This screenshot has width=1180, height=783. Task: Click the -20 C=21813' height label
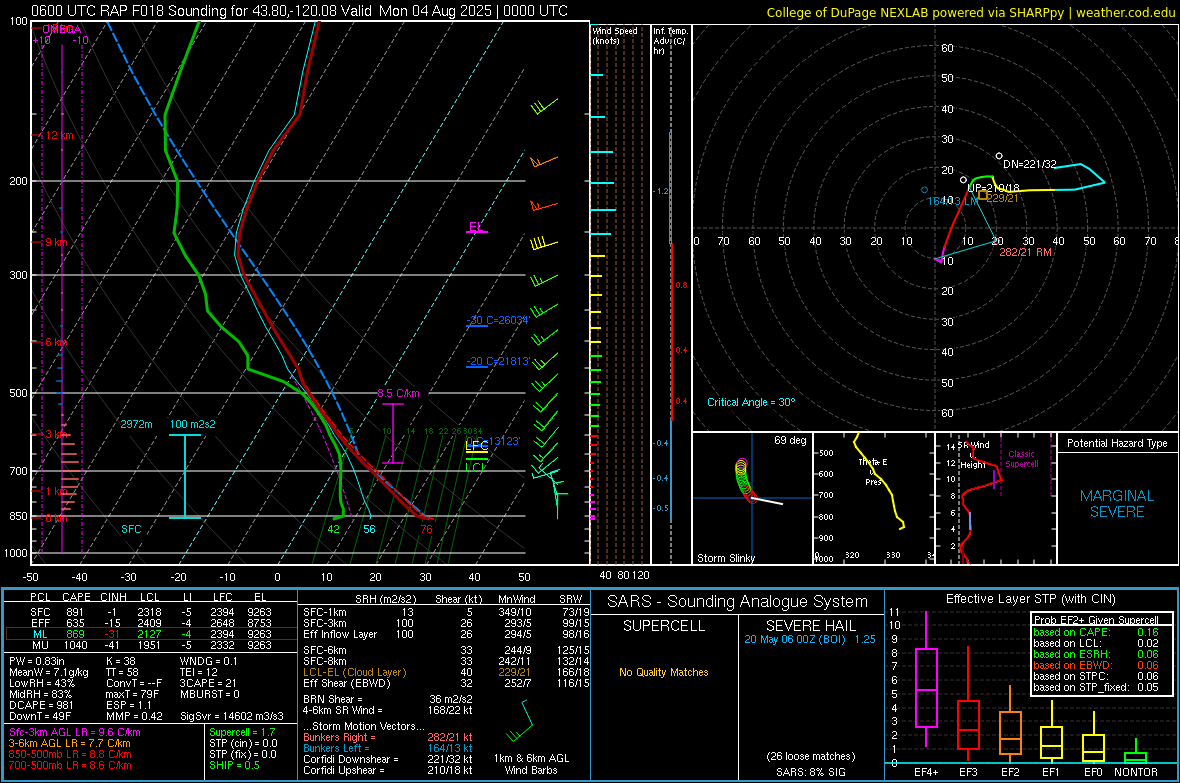[x=498, y=361]
